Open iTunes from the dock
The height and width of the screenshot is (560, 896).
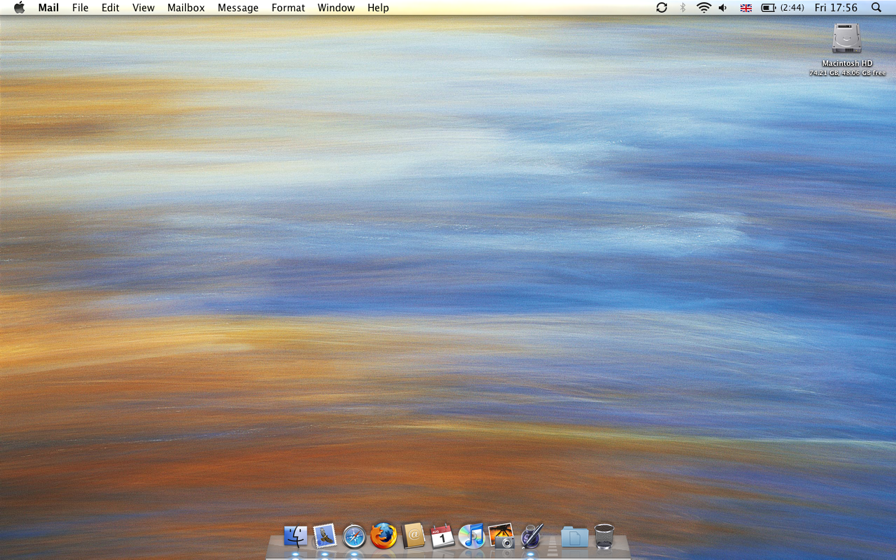[x=472, y=537]
